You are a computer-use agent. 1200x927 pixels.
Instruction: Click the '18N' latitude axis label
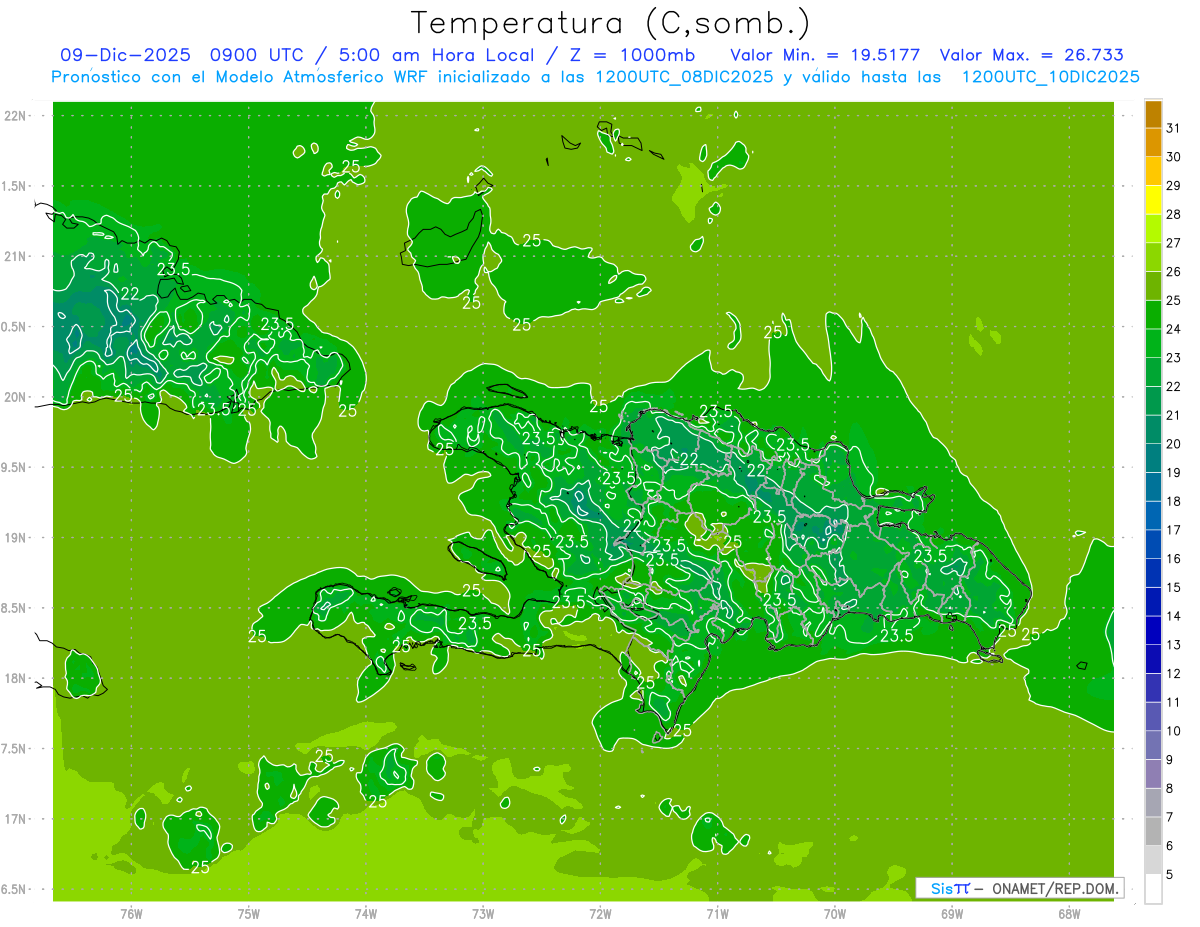point(14,678)
